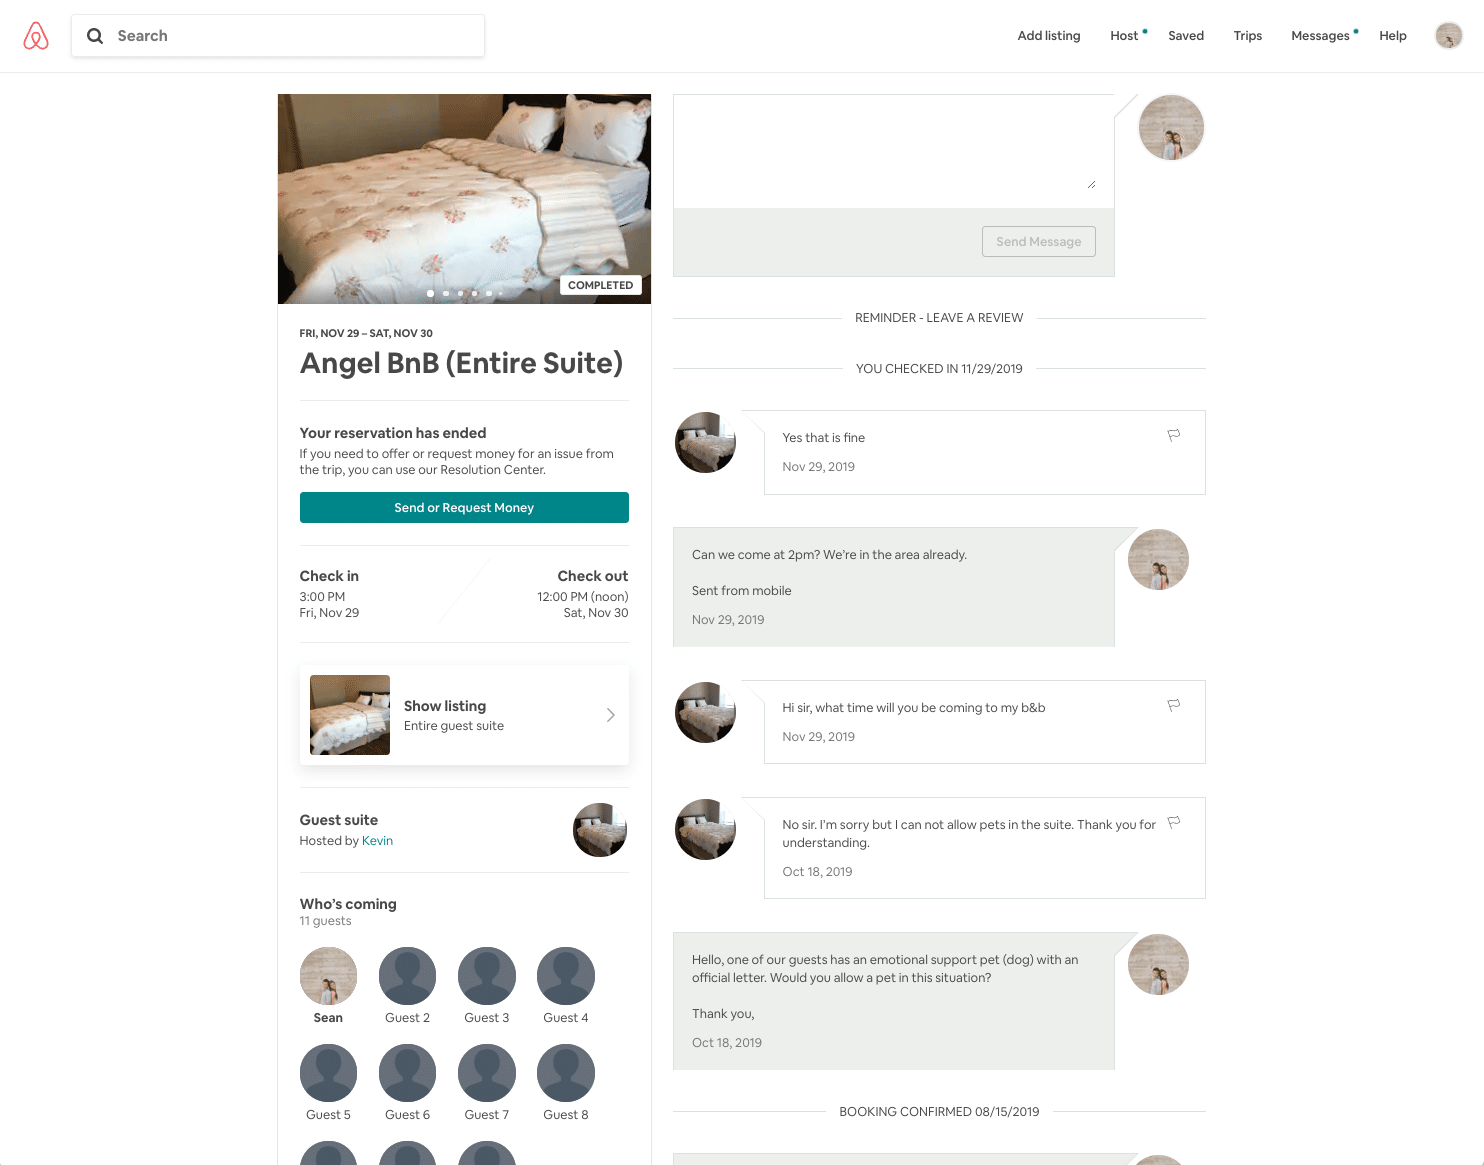Click into the message text area
The image size is (1484, 1165).
[893, 151]
